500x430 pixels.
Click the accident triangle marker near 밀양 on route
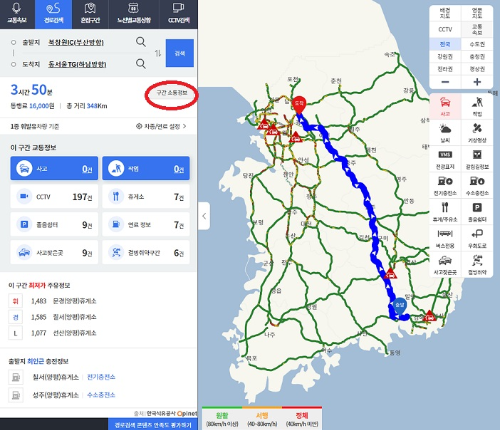tap(390, 274)
